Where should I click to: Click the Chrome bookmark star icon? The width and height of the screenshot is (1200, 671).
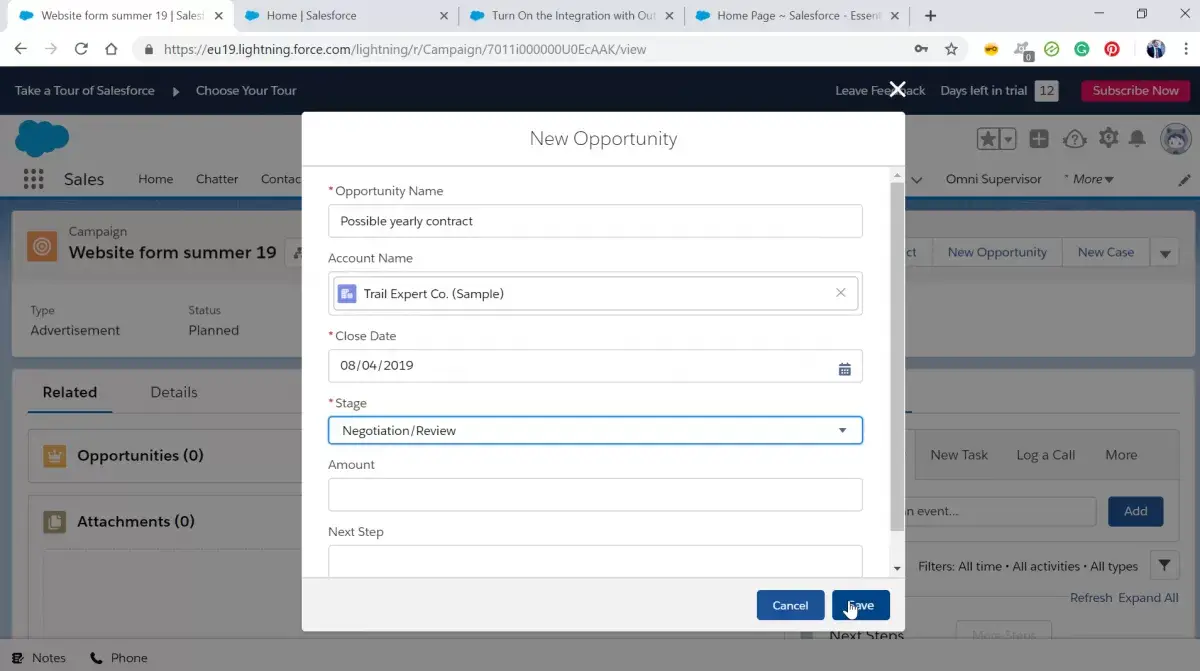click(x=951, y=49)
